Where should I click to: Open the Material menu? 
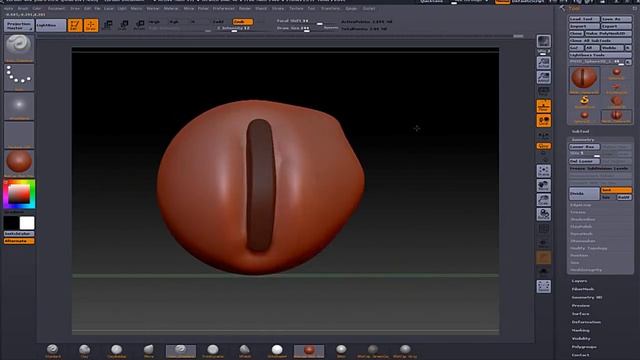[x=171, y=8]
